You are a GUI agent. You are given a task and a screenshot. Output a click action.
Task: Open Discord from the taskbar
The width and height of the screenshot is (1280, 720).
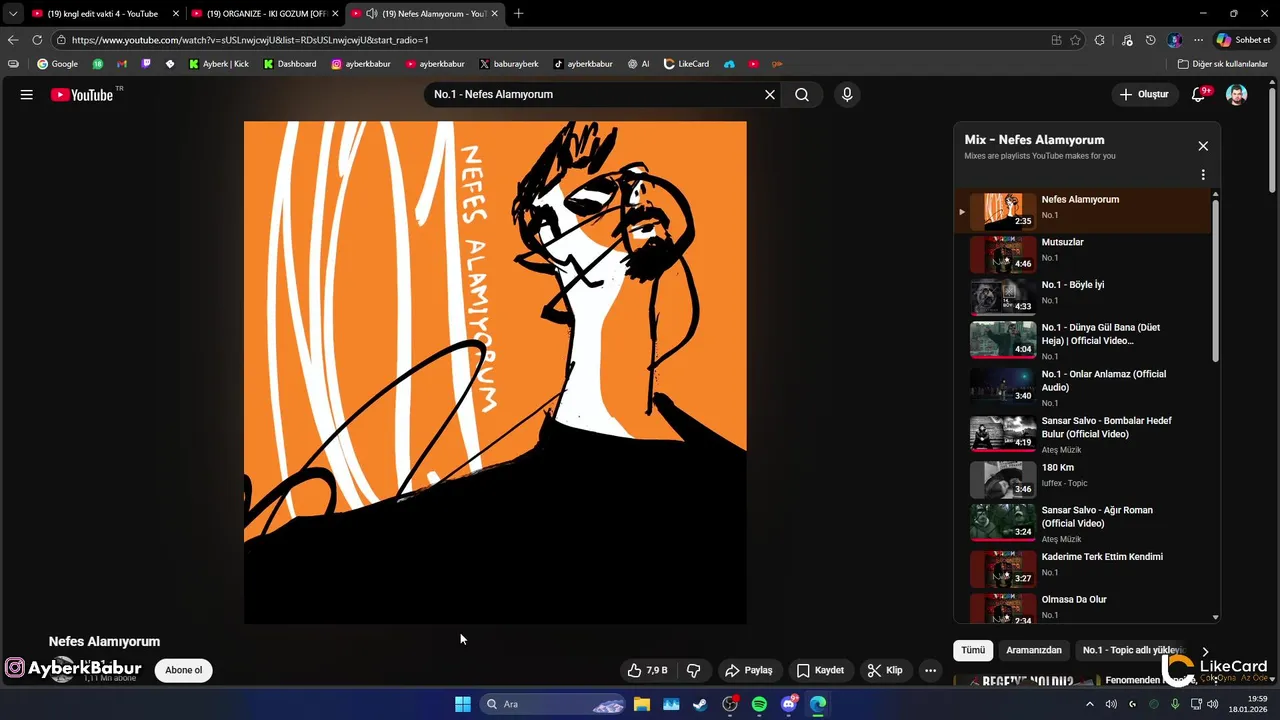coord(789,704)
